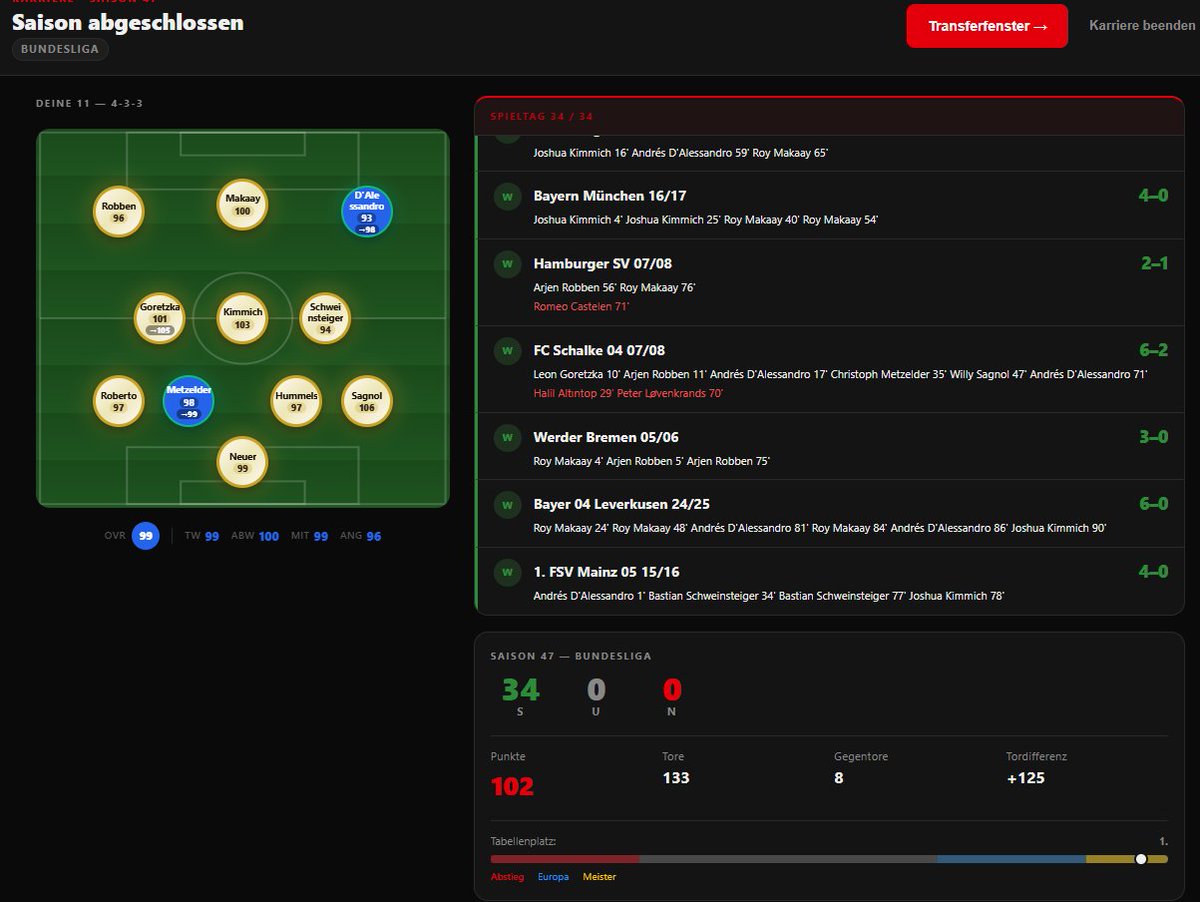Image resolution: width=1200 pixels, height=902 pixels.
Task: Click Punkte value 102
Action: (512, 787)
